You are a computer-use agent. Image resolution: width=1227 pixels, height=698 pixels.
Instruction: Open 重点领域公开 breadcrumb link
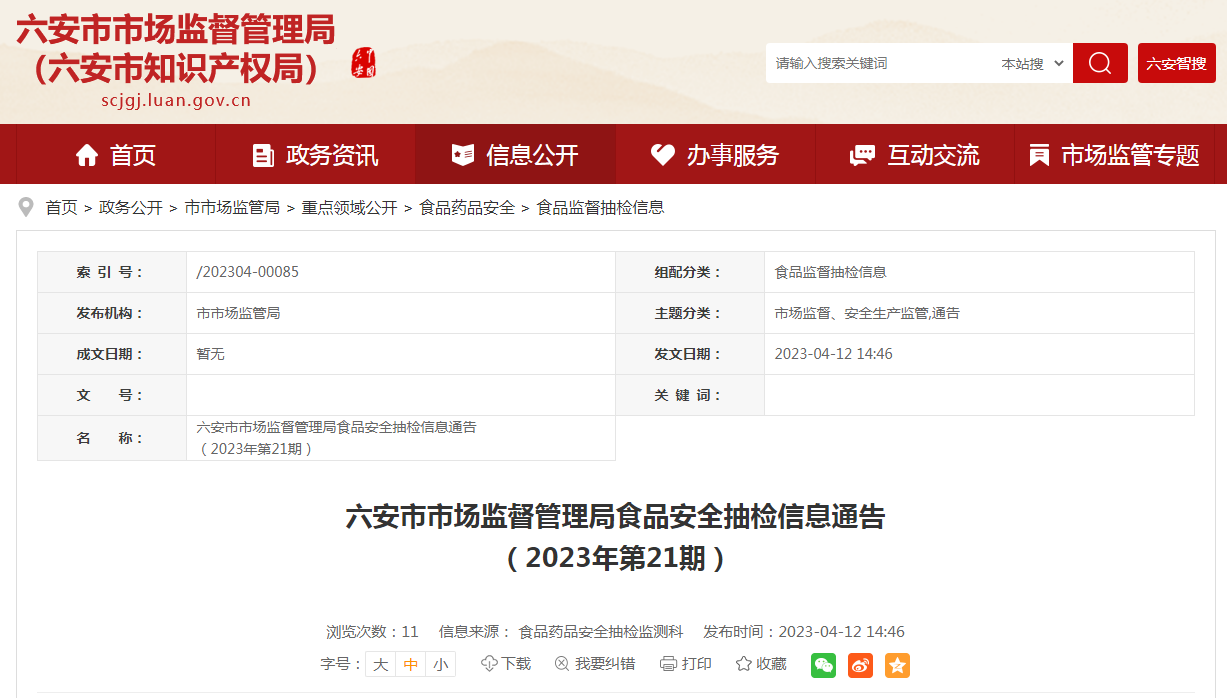click(x=349, y=208)
